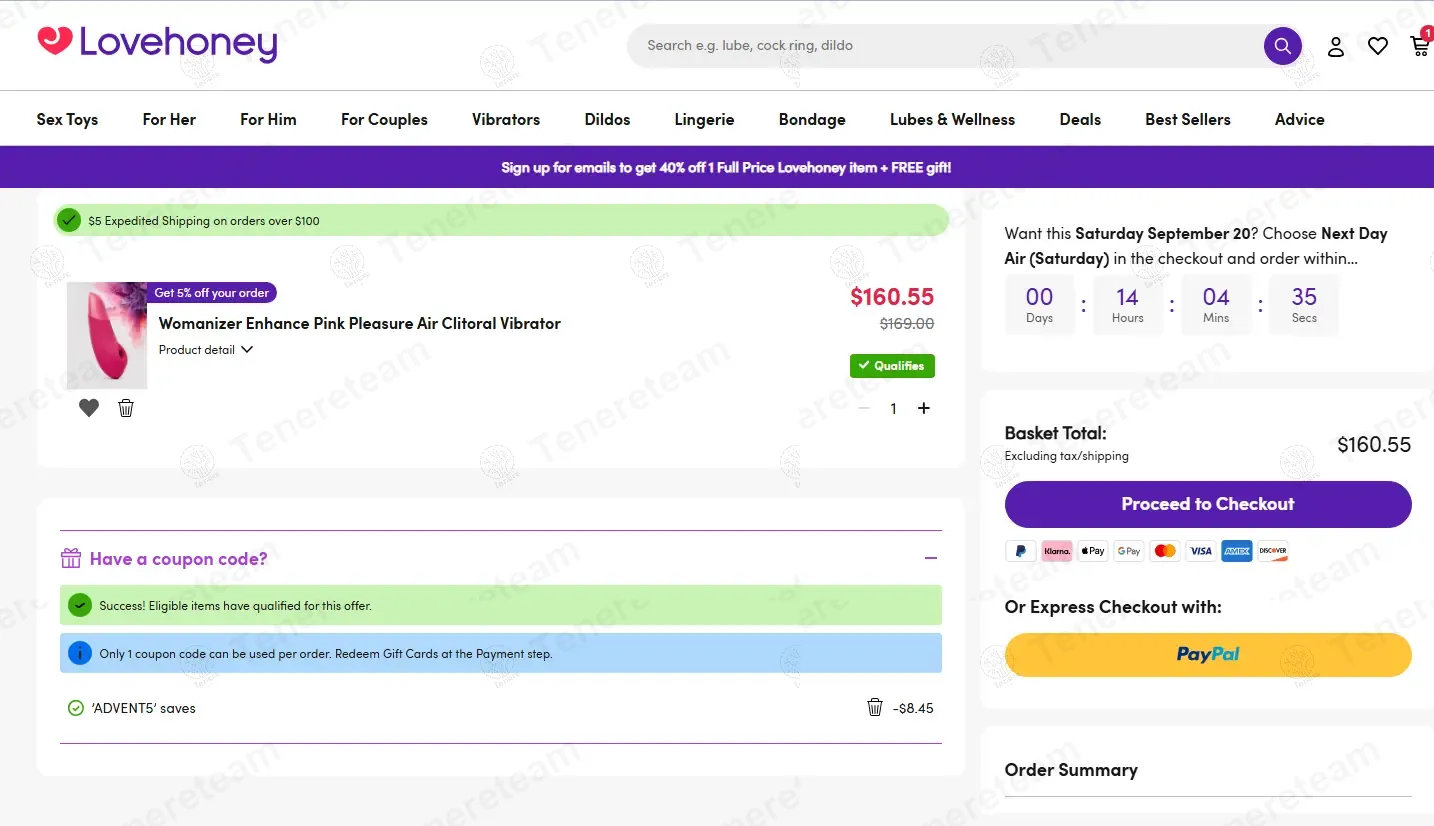Open the Dildos menu
This screenshot has width=1434, height=826.
(607, 119)
